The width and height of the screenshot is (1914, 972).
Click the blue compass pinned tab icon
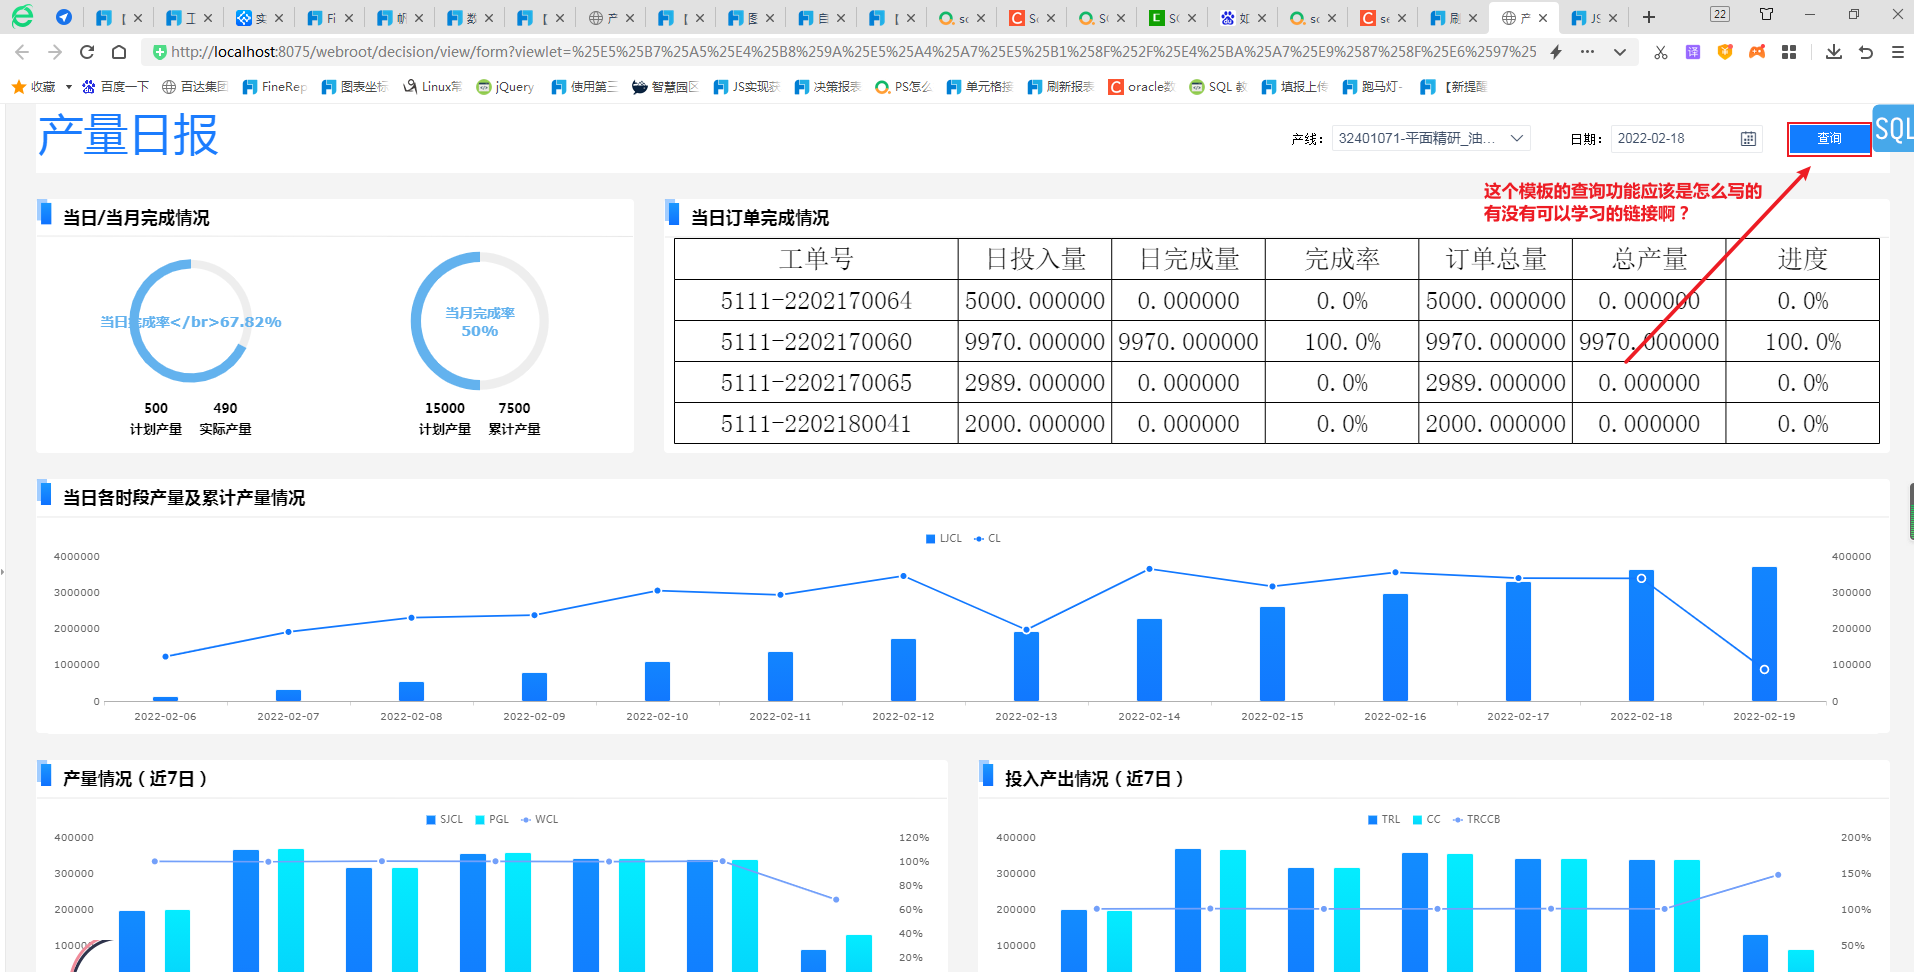point(64,17)
